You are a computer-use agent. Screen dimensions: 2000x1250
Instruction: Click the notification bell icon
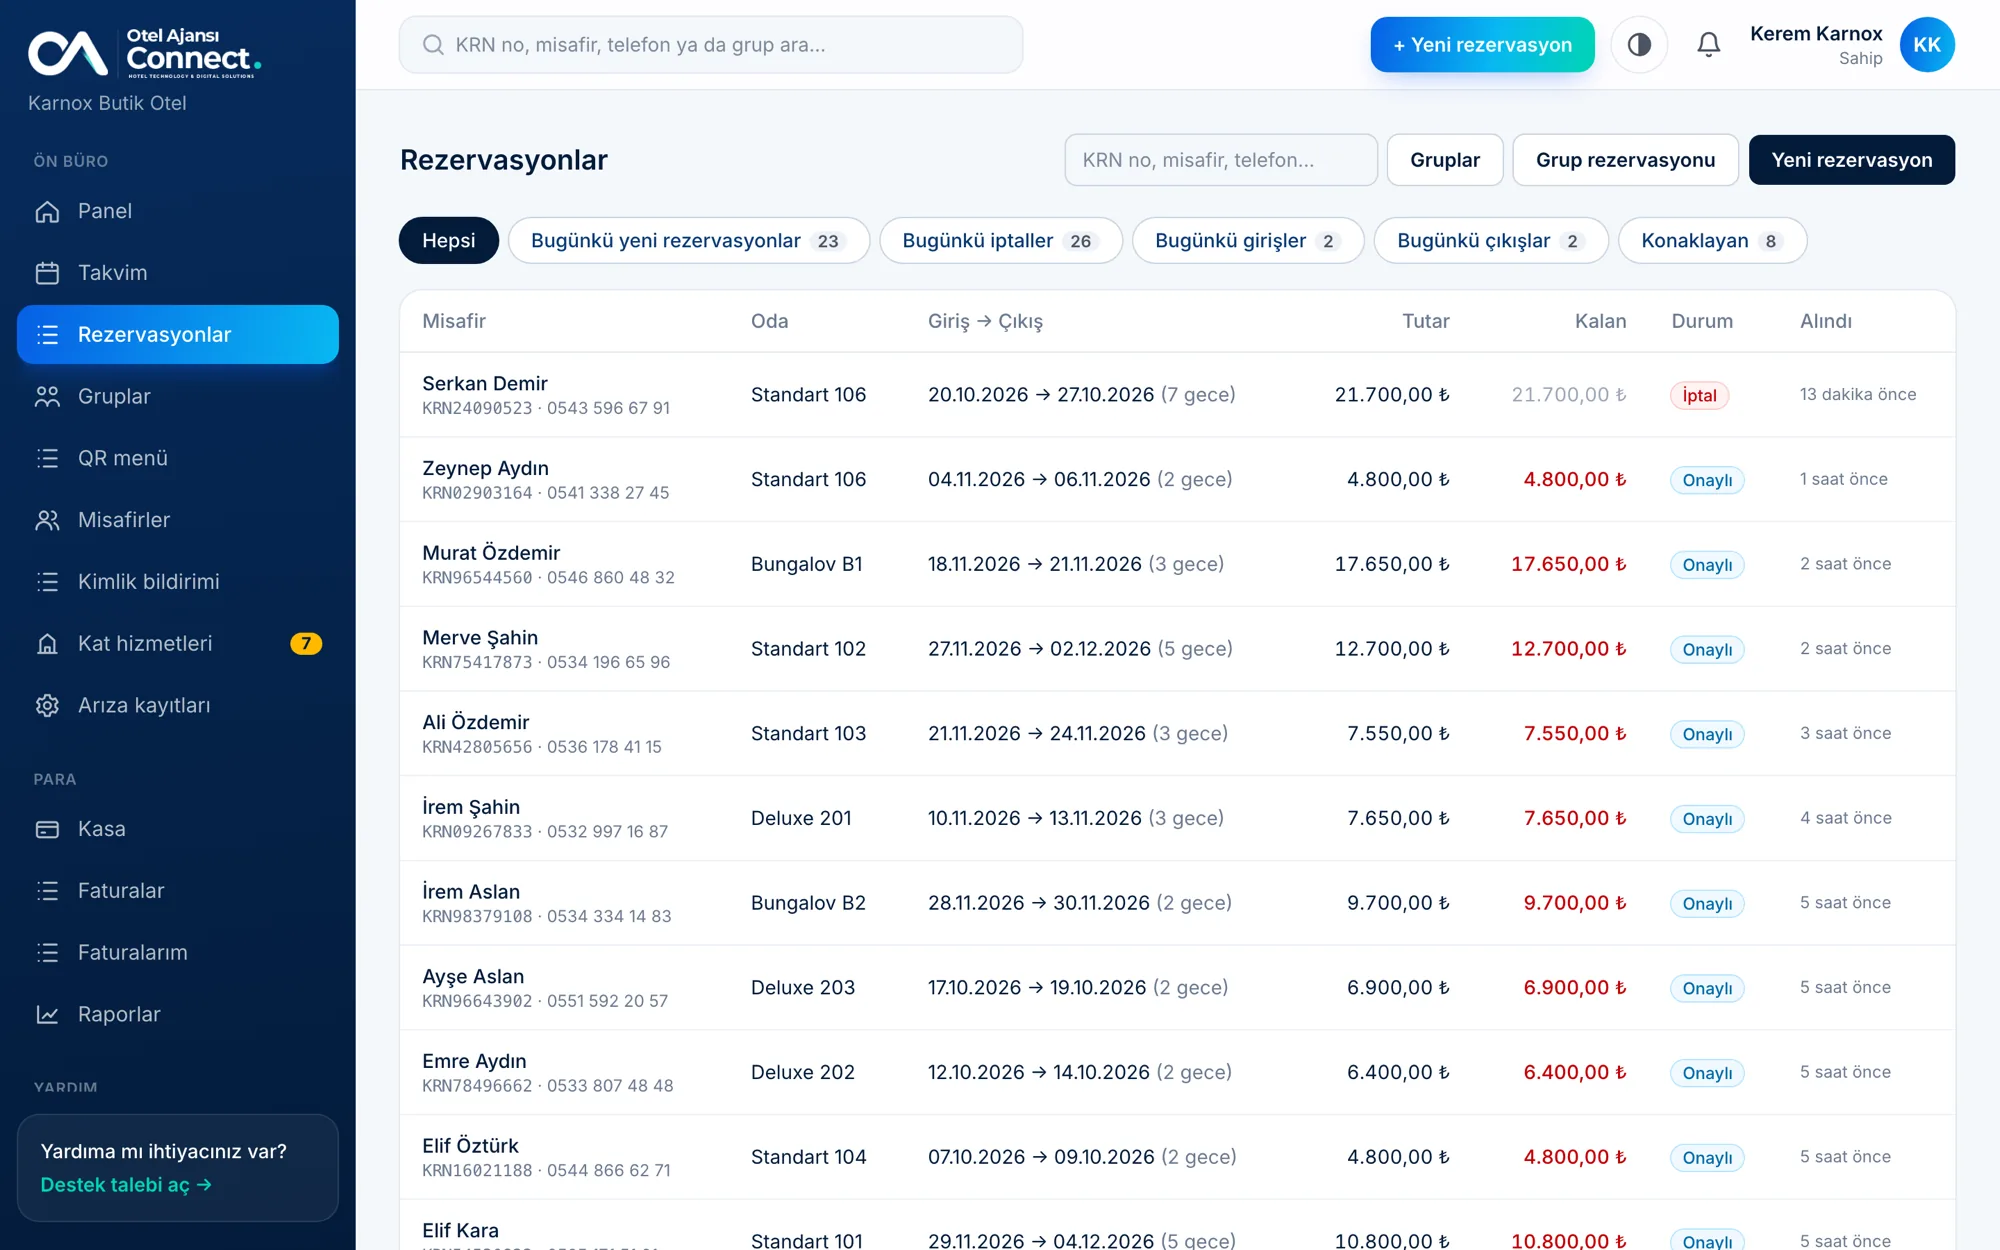1709,45
